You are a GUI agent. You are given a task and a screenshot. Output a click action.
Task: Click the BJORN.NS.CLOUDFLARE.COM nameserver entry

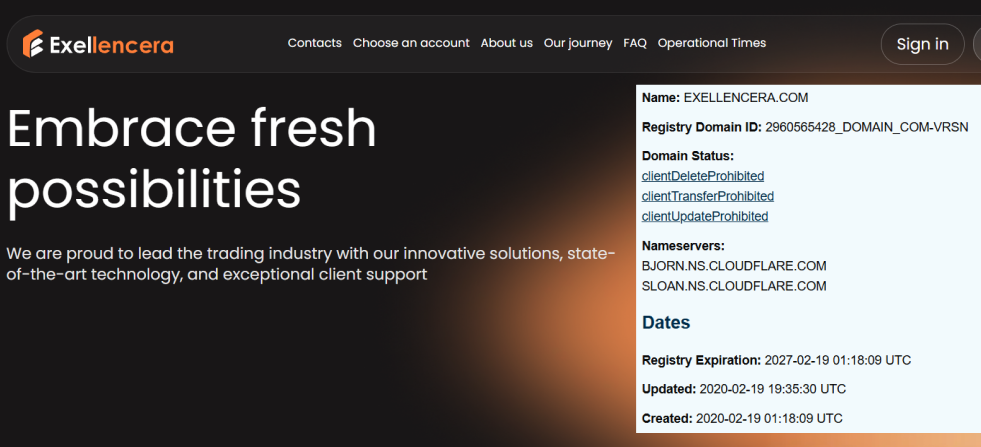pyautogui.click(x=733, y=266)
